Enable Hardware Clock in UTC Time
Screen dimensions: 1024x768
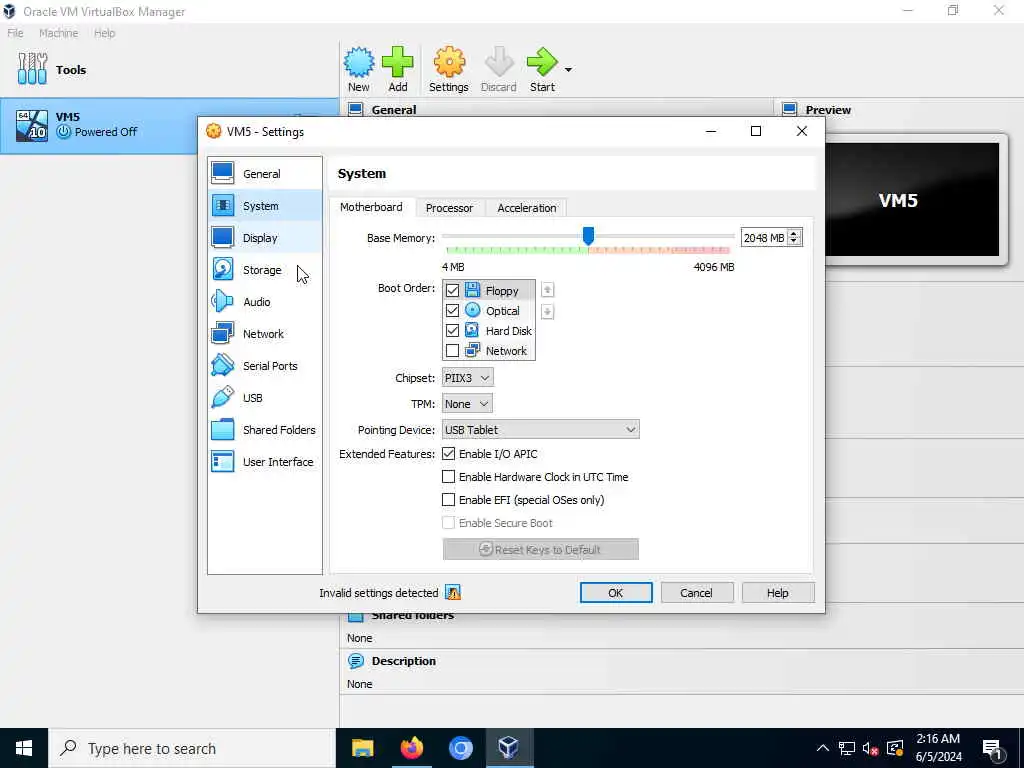coord(448,477)
